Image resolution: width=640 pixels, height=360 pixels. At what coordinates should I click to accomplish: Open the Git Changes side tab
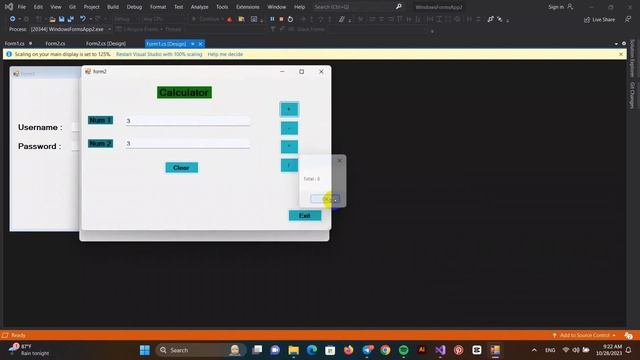pos(633,95)
